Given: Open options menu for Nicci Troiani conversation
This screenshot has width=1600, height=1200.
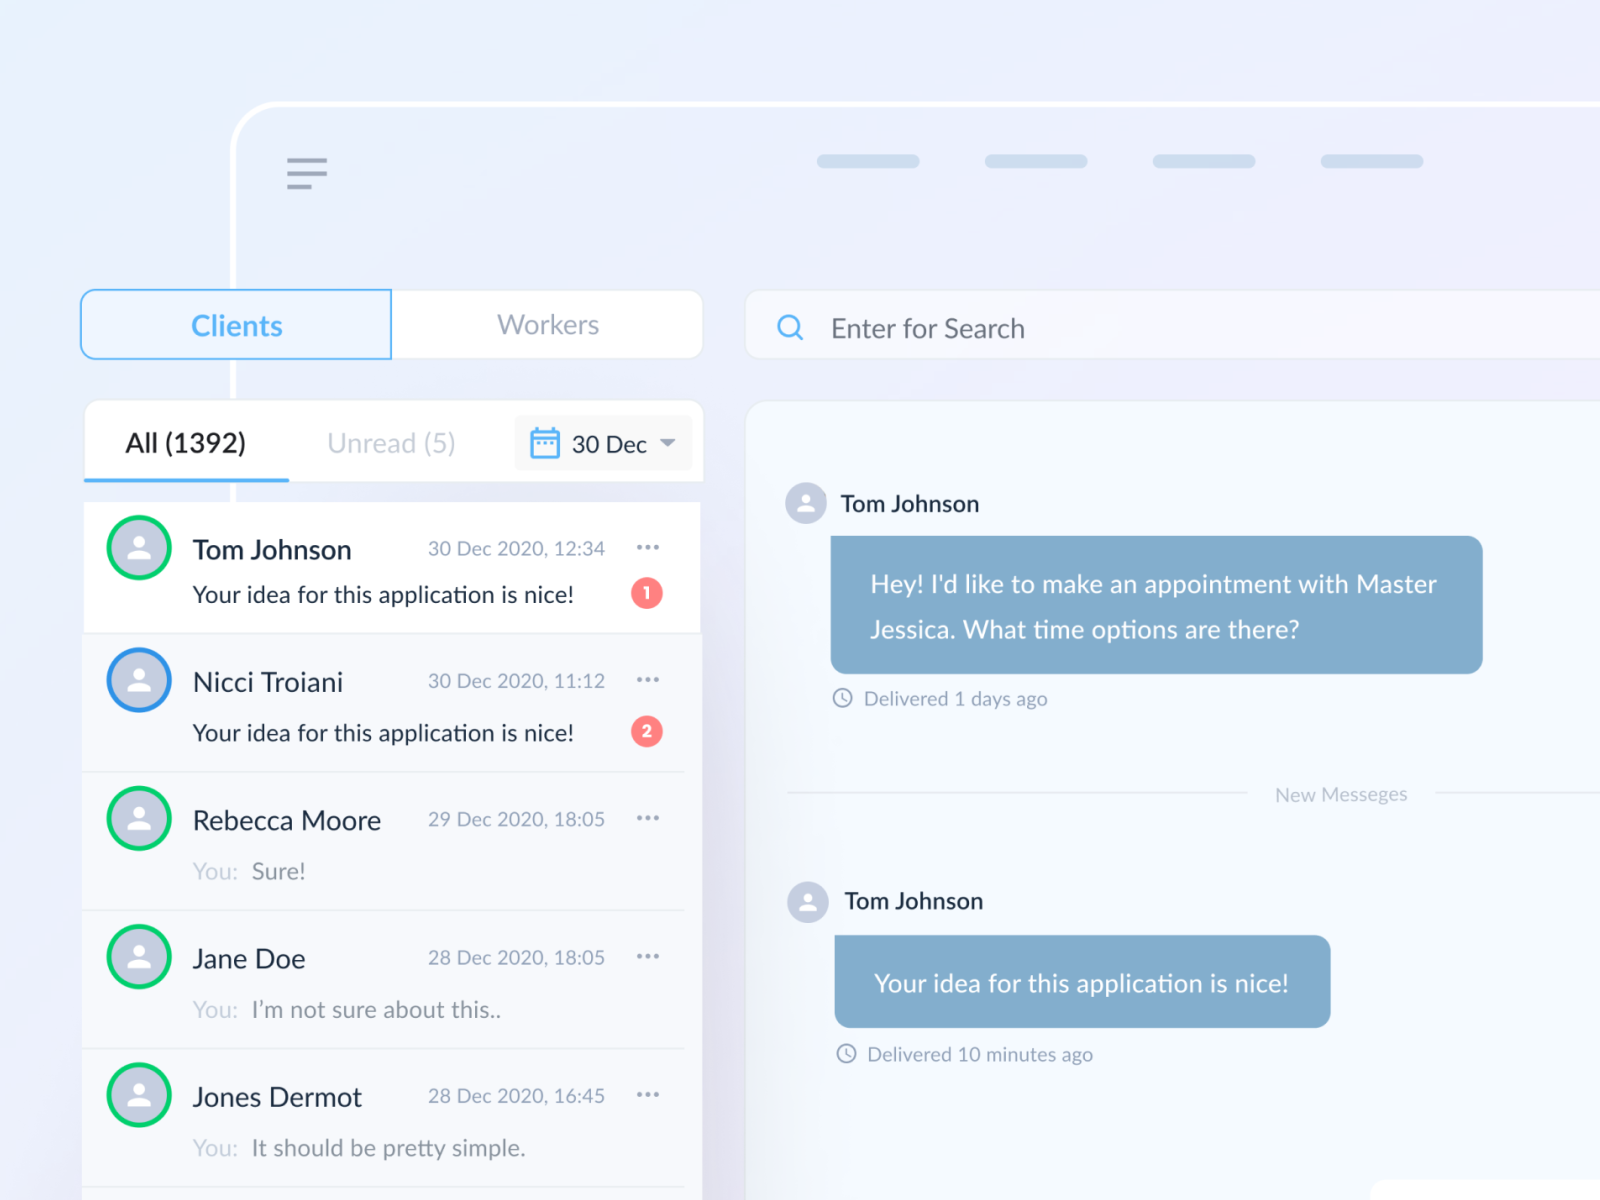Looking at the screenshot, I should pos(648,679).
